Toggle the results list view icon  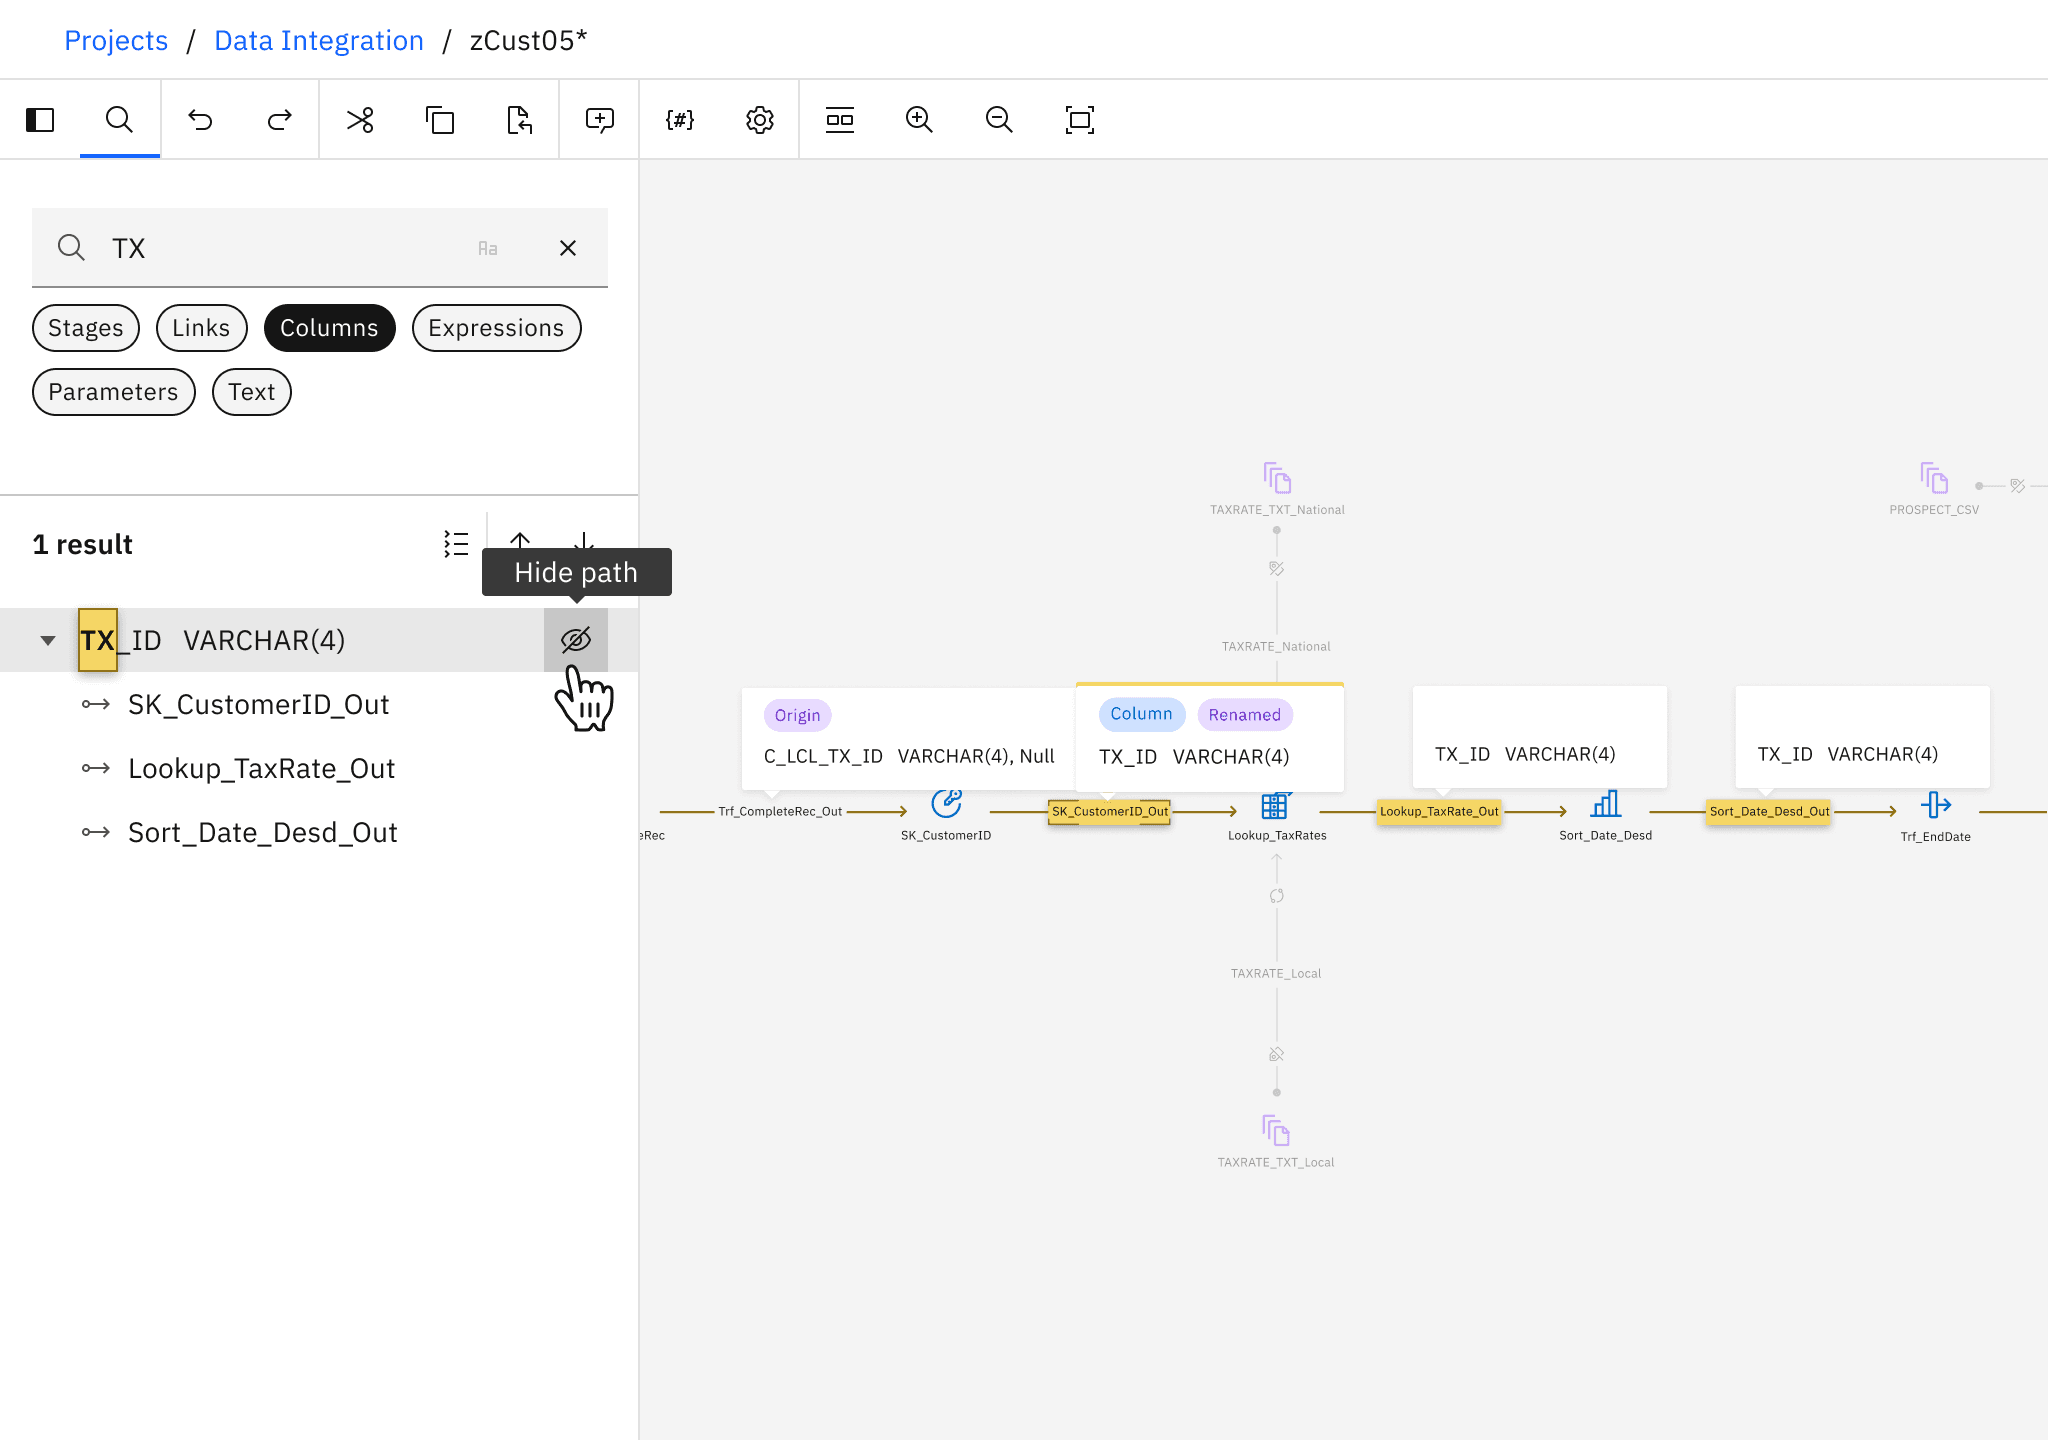(x=456, y=544)
